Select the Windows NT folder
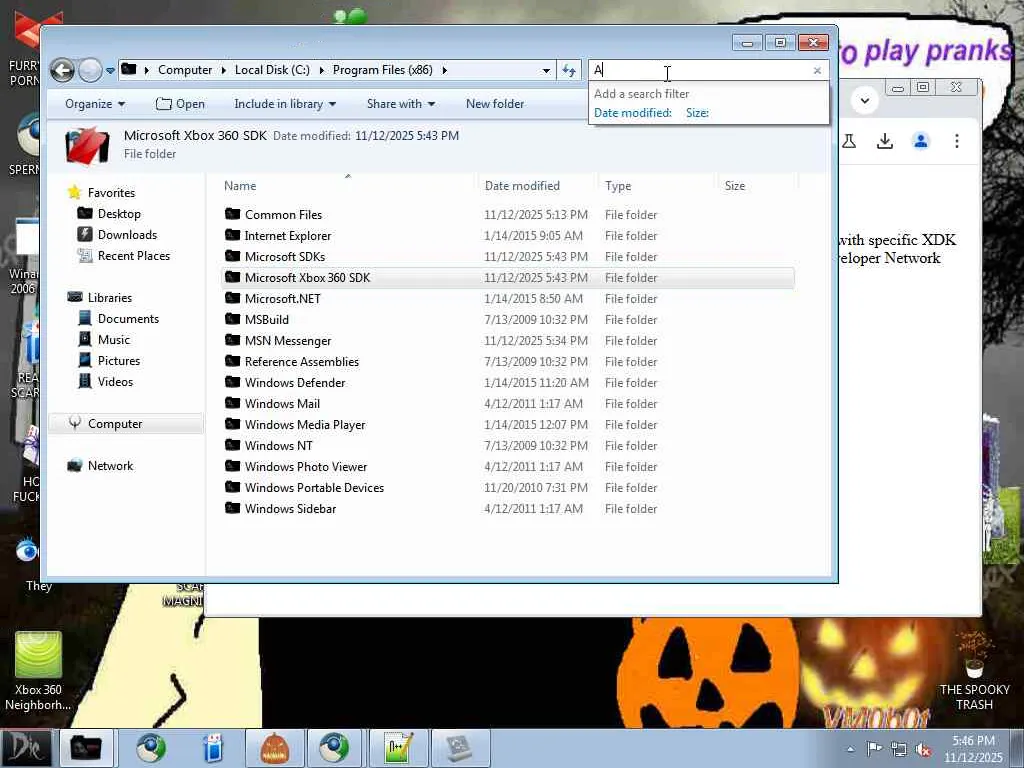 pyautogui.click(x=278, y=445)
